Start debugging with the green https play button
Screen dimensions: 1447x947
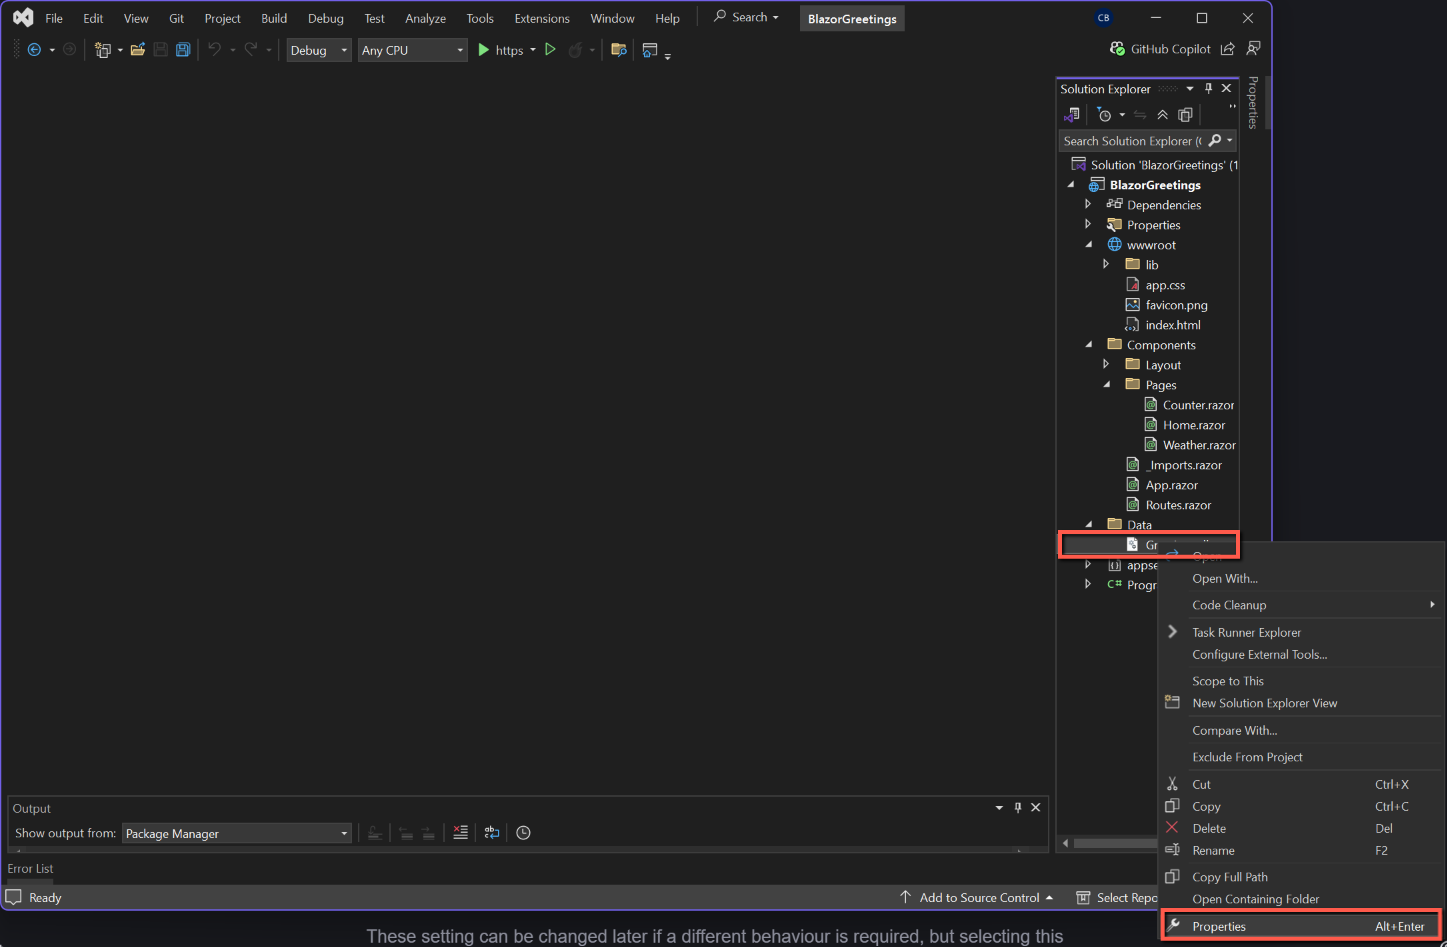(x=484, y=50)
